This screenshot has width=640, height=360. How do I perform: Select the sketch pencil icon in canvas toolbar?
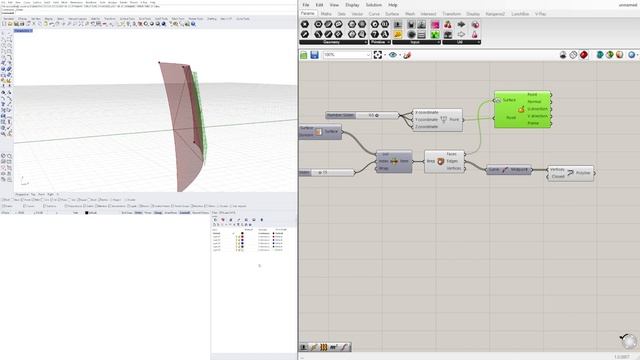click(407, 55)
